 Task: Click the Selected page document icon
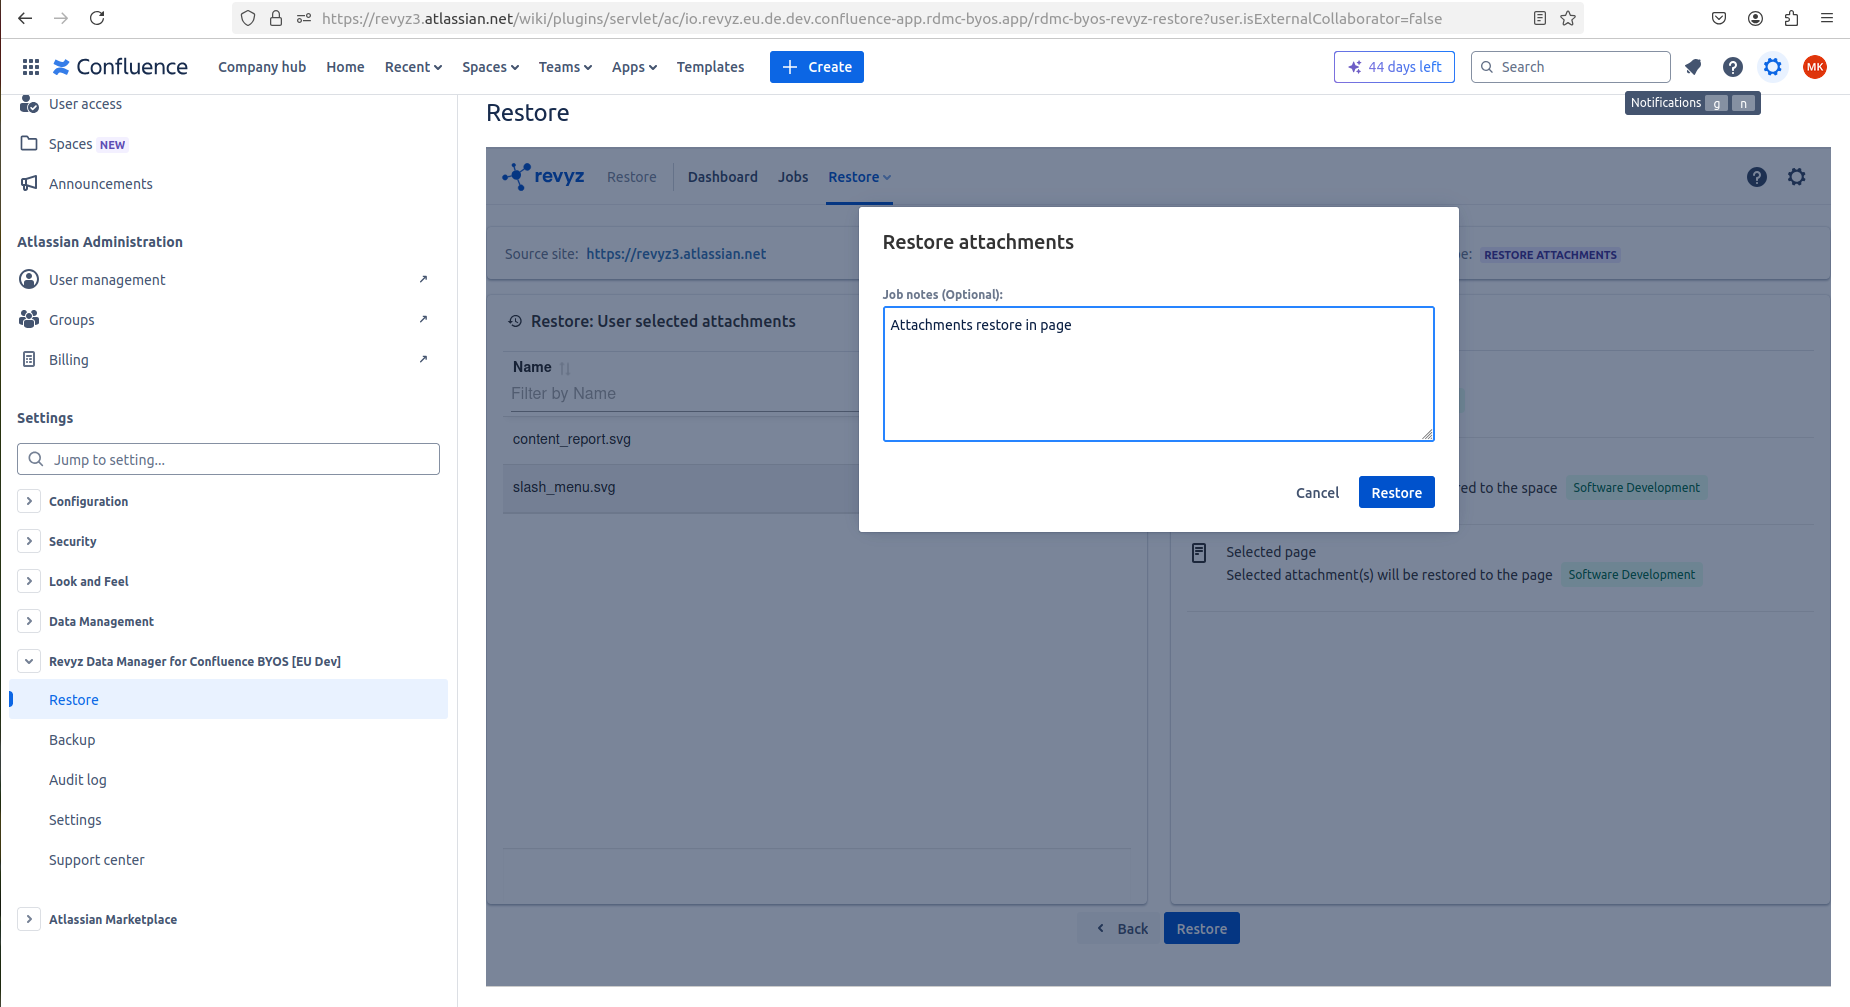[x=1199, y=553]
